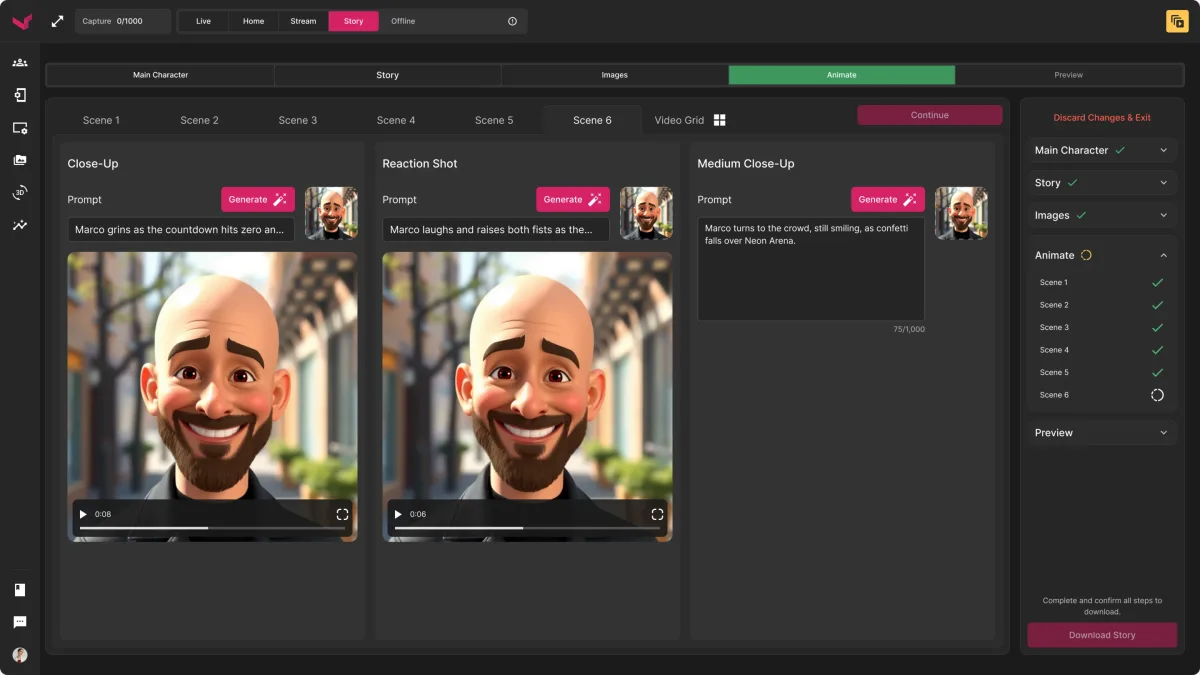The height and width of the screenshot is (675, 1200).
Task: Open the 3D sidebar icon
Action: point(20,193)
